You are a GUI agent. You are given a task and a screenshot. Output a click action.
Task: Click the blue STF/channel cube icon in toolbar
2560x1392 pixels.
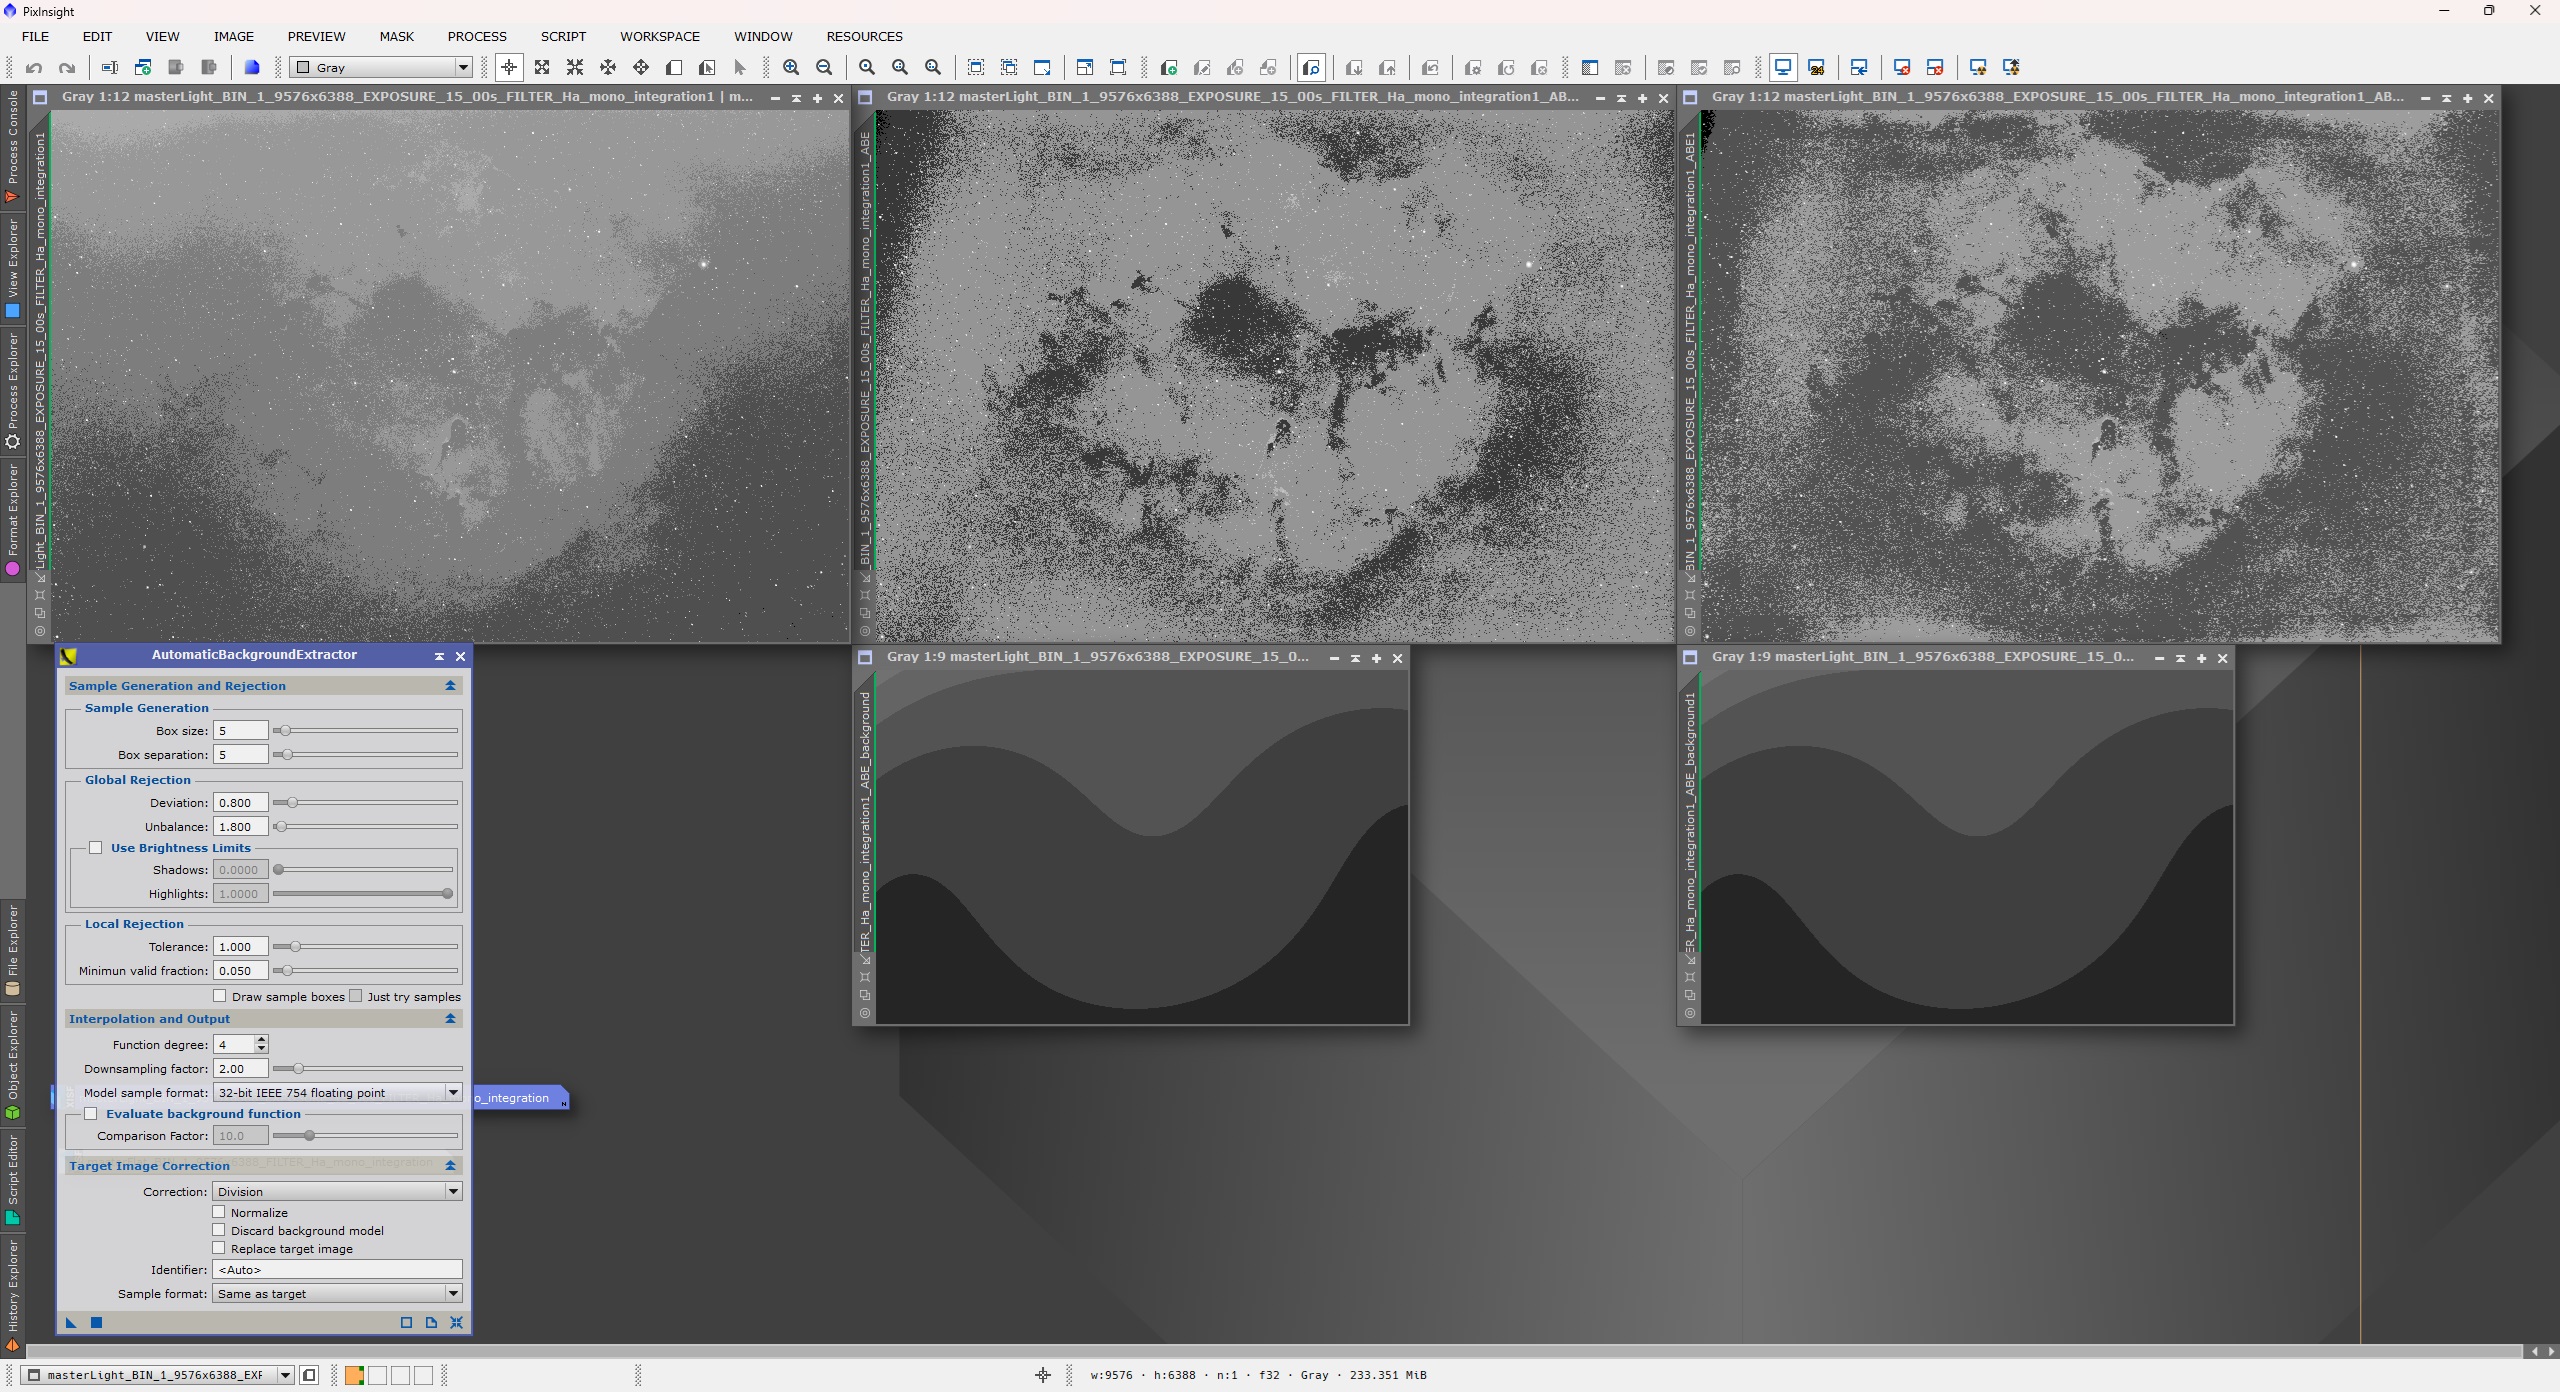(x=252, y=68)
